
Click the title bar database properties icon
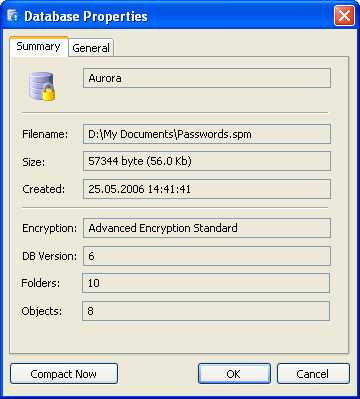[x=13, y=16]
